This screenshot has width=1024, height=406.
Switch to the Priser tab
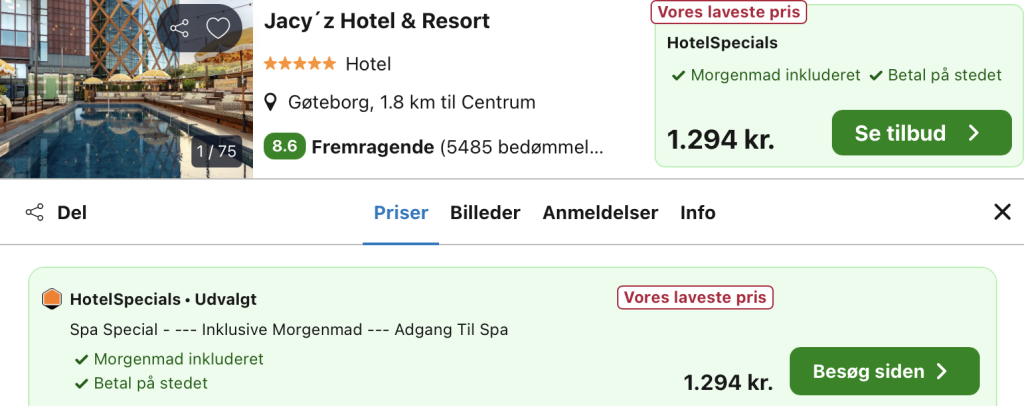tap(401, 213)
